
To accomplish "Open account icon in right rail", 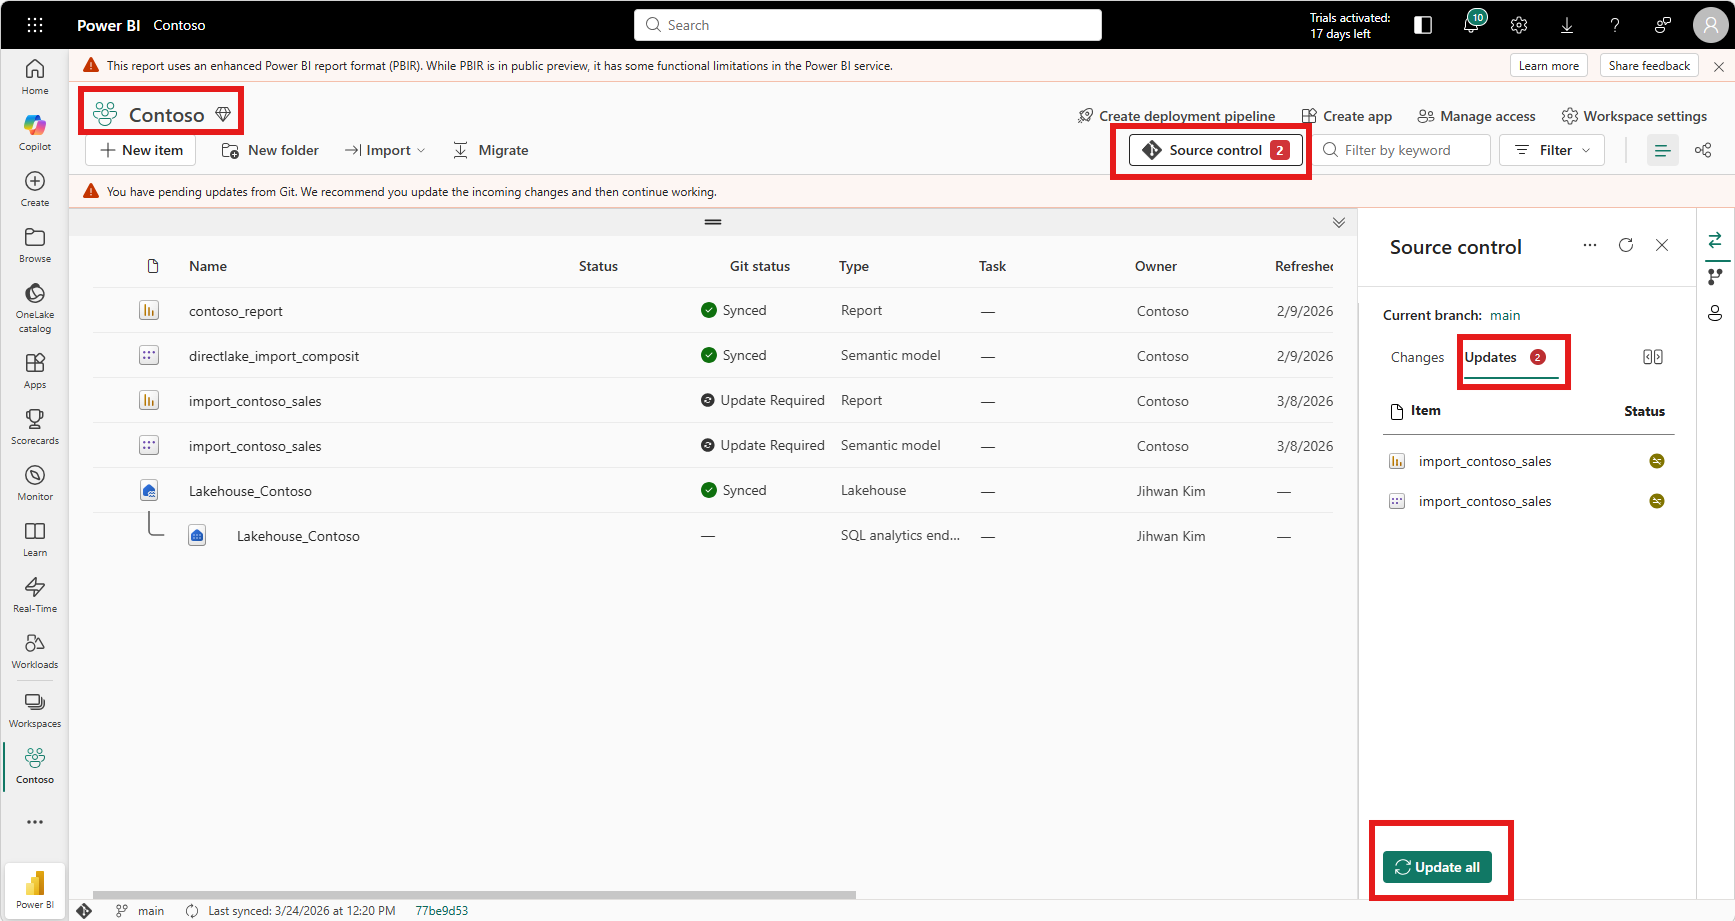I will [x=1715, y=314].
